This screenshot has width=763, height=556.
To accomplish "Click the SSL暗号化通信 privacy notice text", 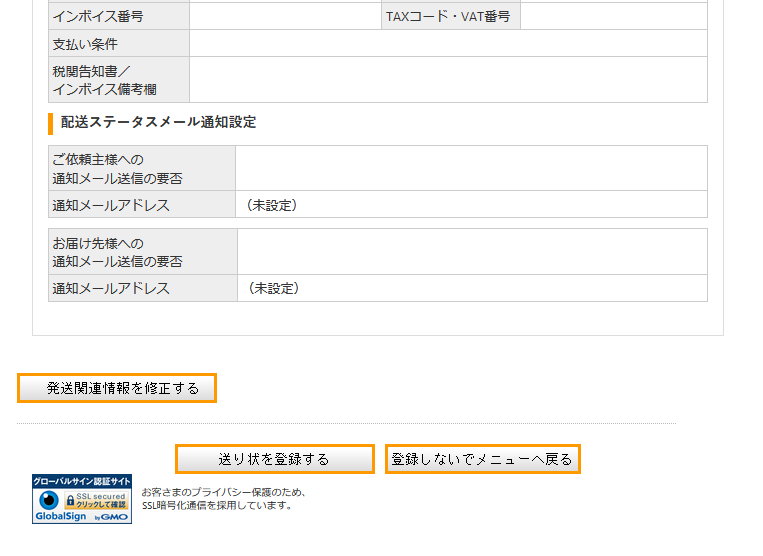I will click(x=224, y=499).
